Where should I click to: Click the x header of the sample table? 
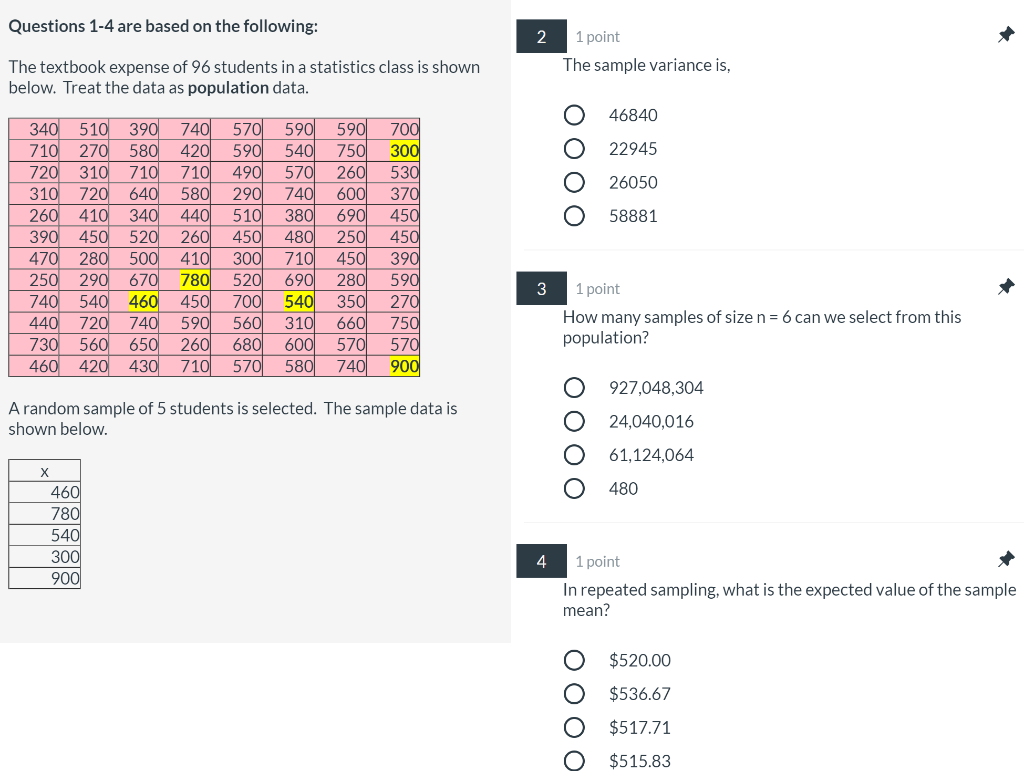click(x=44, y=470)
